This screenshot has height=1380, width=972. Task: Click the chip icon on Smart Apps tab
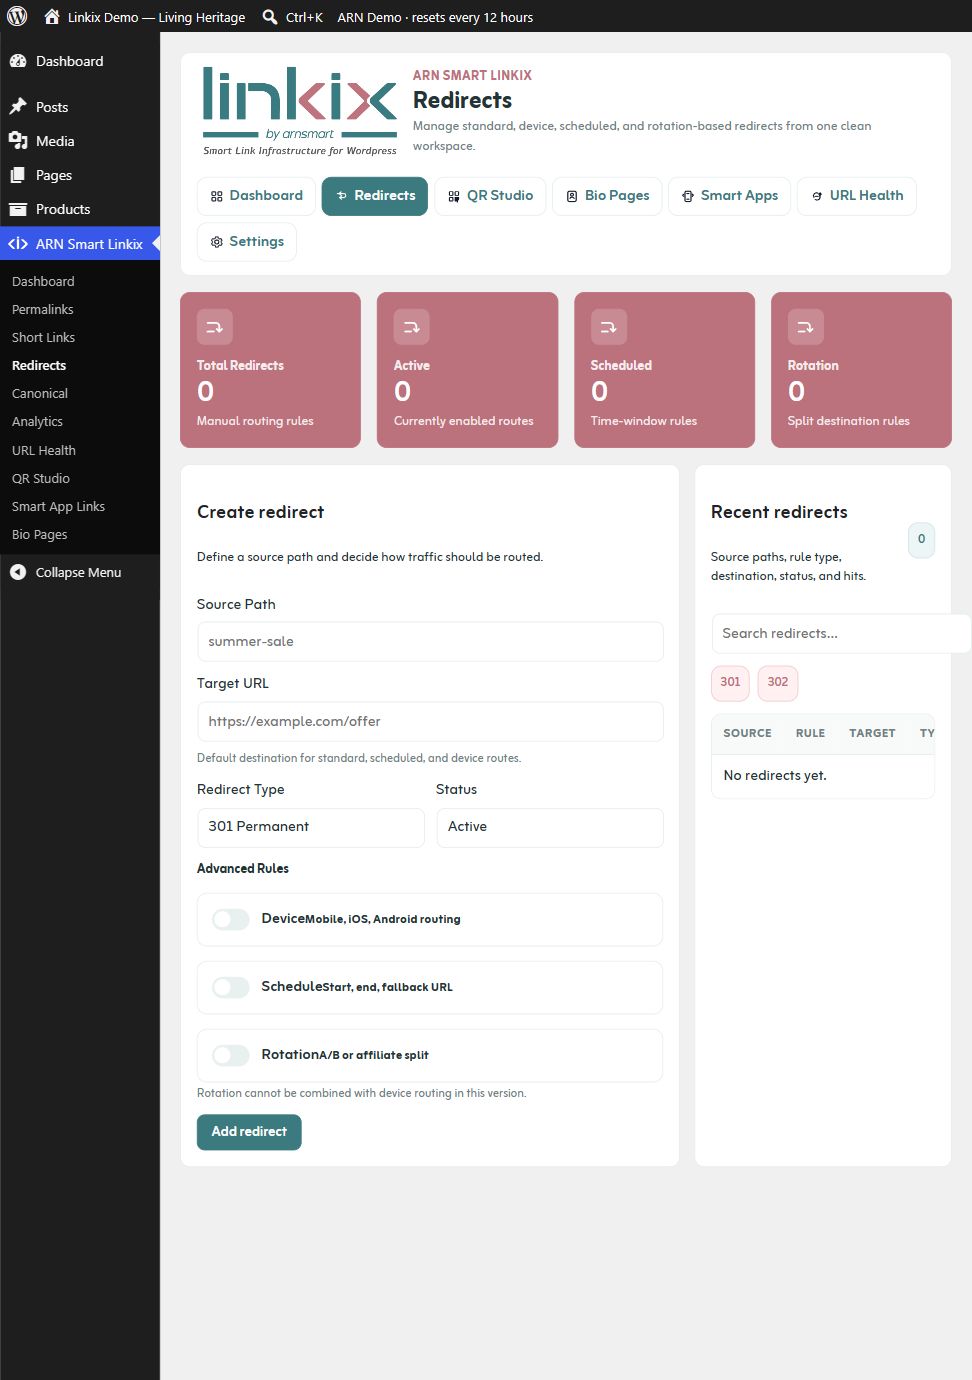pos(688,196)
